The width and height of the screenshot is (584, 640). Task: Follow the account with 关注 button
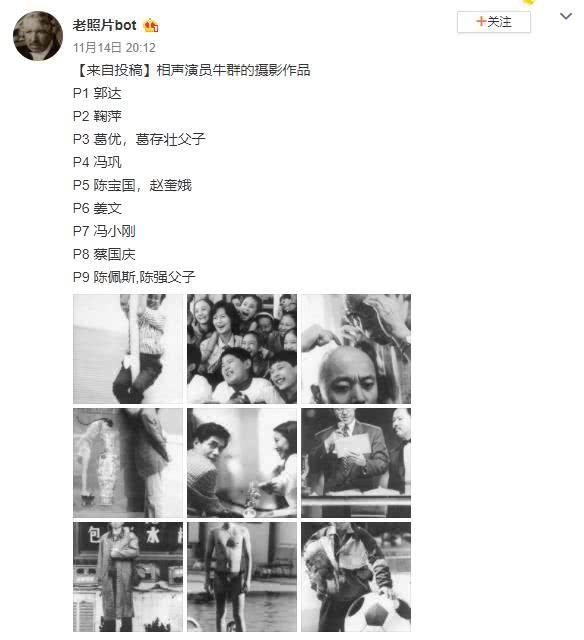point(494,22)
